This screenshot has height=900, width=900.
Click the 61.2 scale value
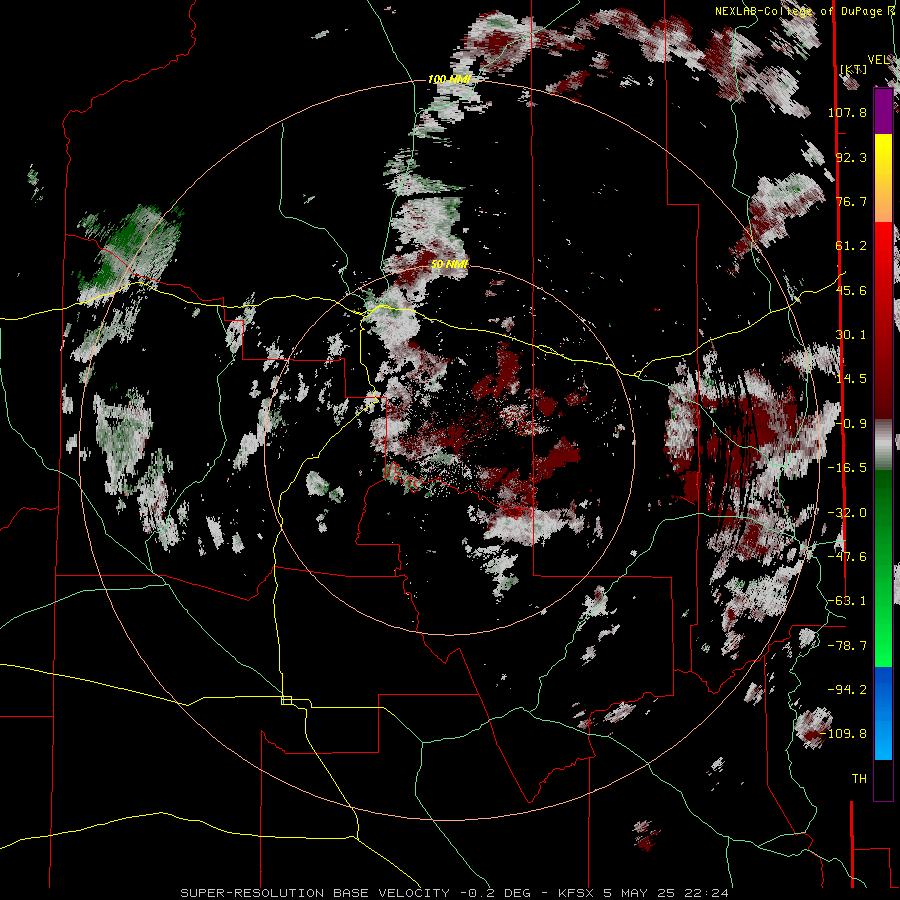(851, 246)
